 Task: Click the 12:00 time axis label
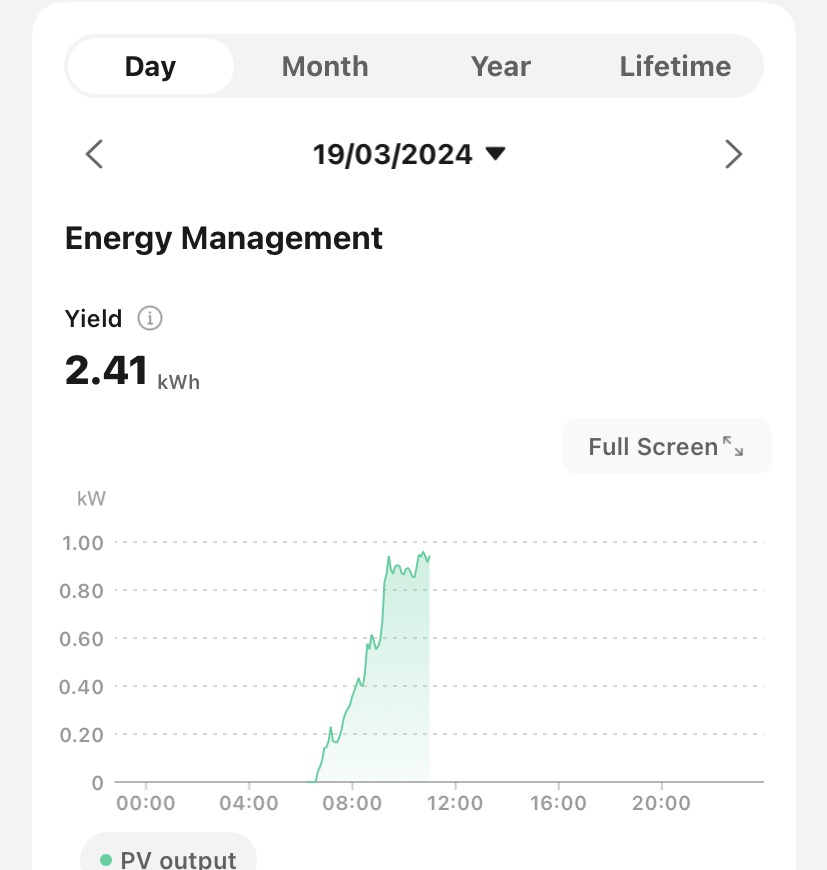[x=455, y=803]
